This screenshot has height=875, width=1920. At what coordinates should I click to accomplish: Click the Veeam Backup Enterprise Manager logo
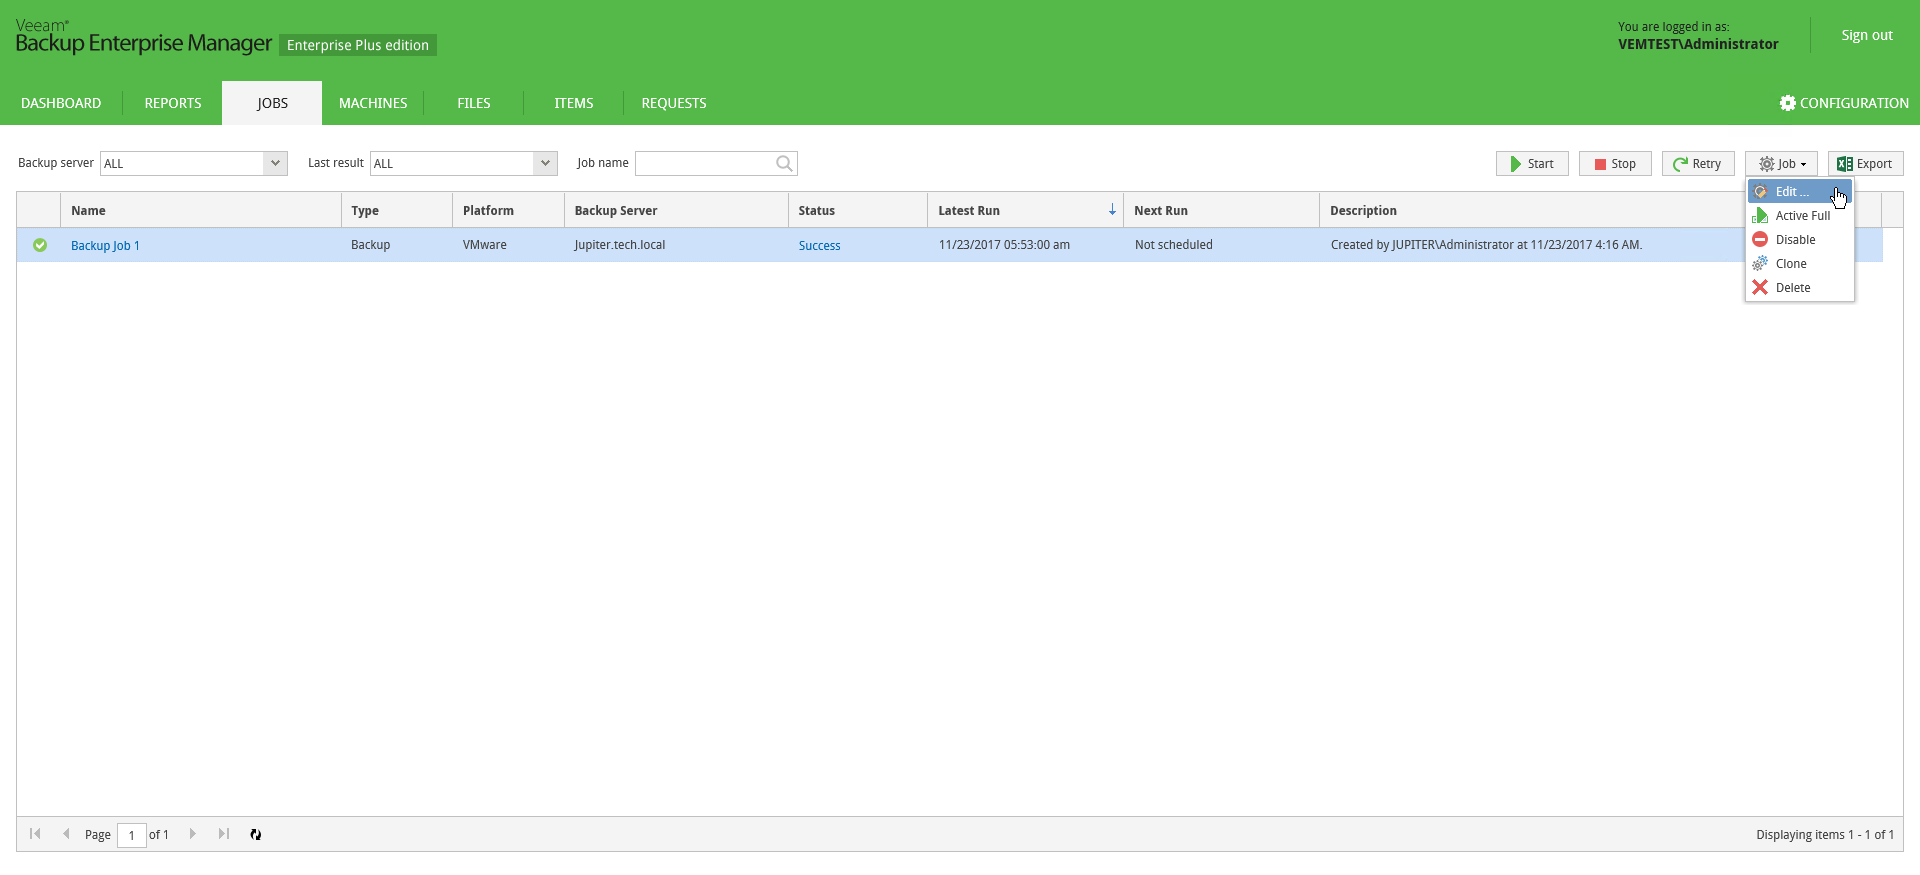click(143, 37)
